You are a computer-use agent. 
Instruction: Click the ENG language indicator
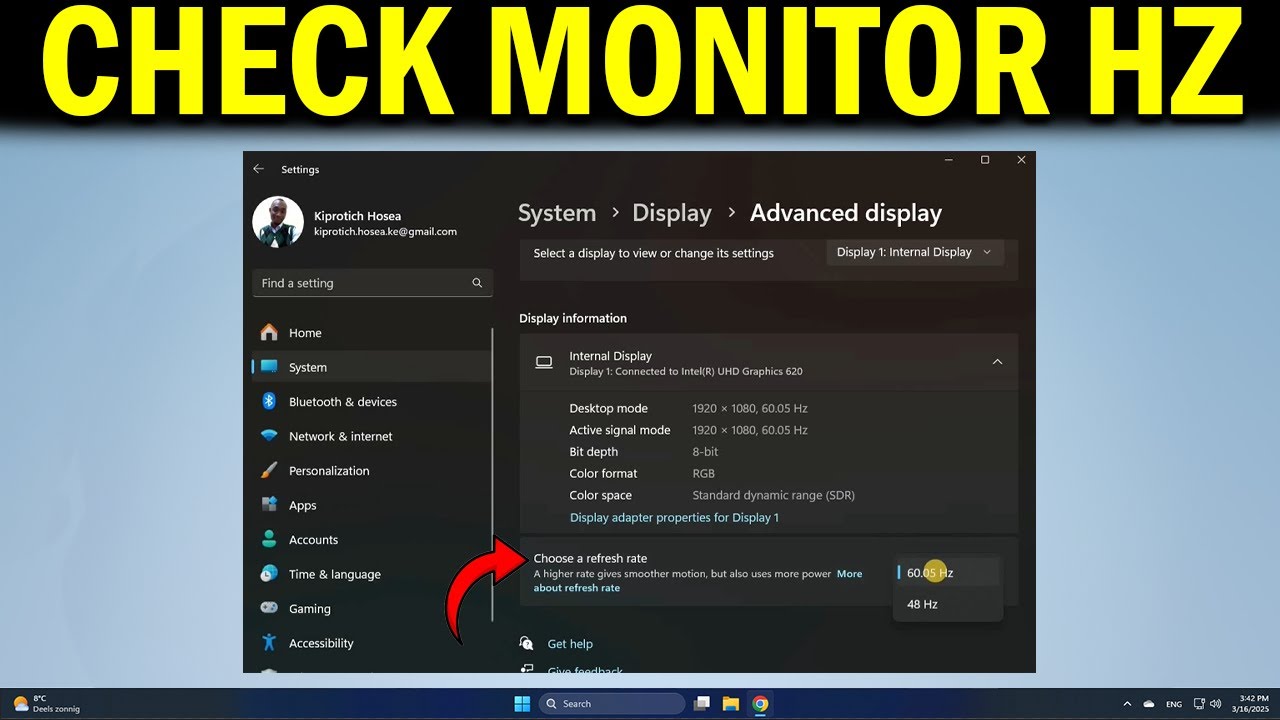(x=1174, y=704)
